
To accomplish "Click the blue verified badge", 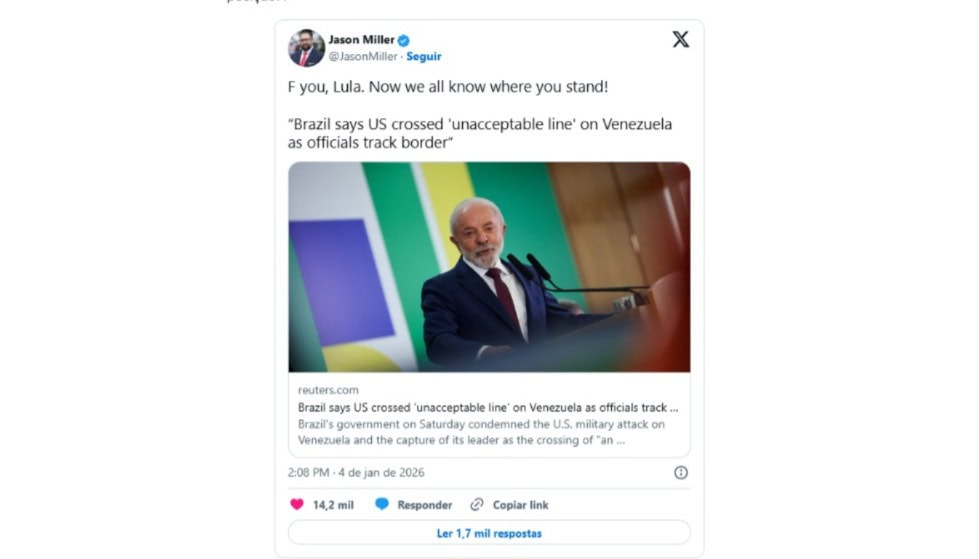I will point(404,41).
